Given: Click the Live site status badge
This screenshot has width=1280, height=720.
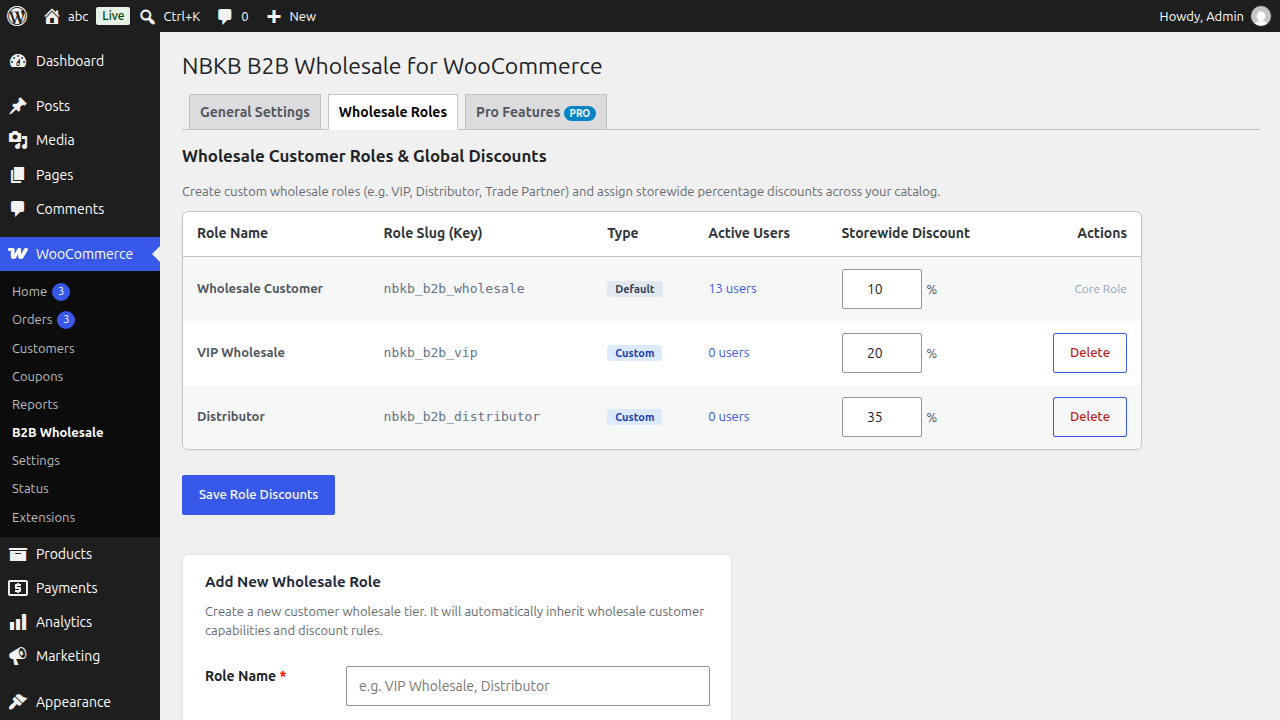Looking at the screenshot, I should pos(113,16).
